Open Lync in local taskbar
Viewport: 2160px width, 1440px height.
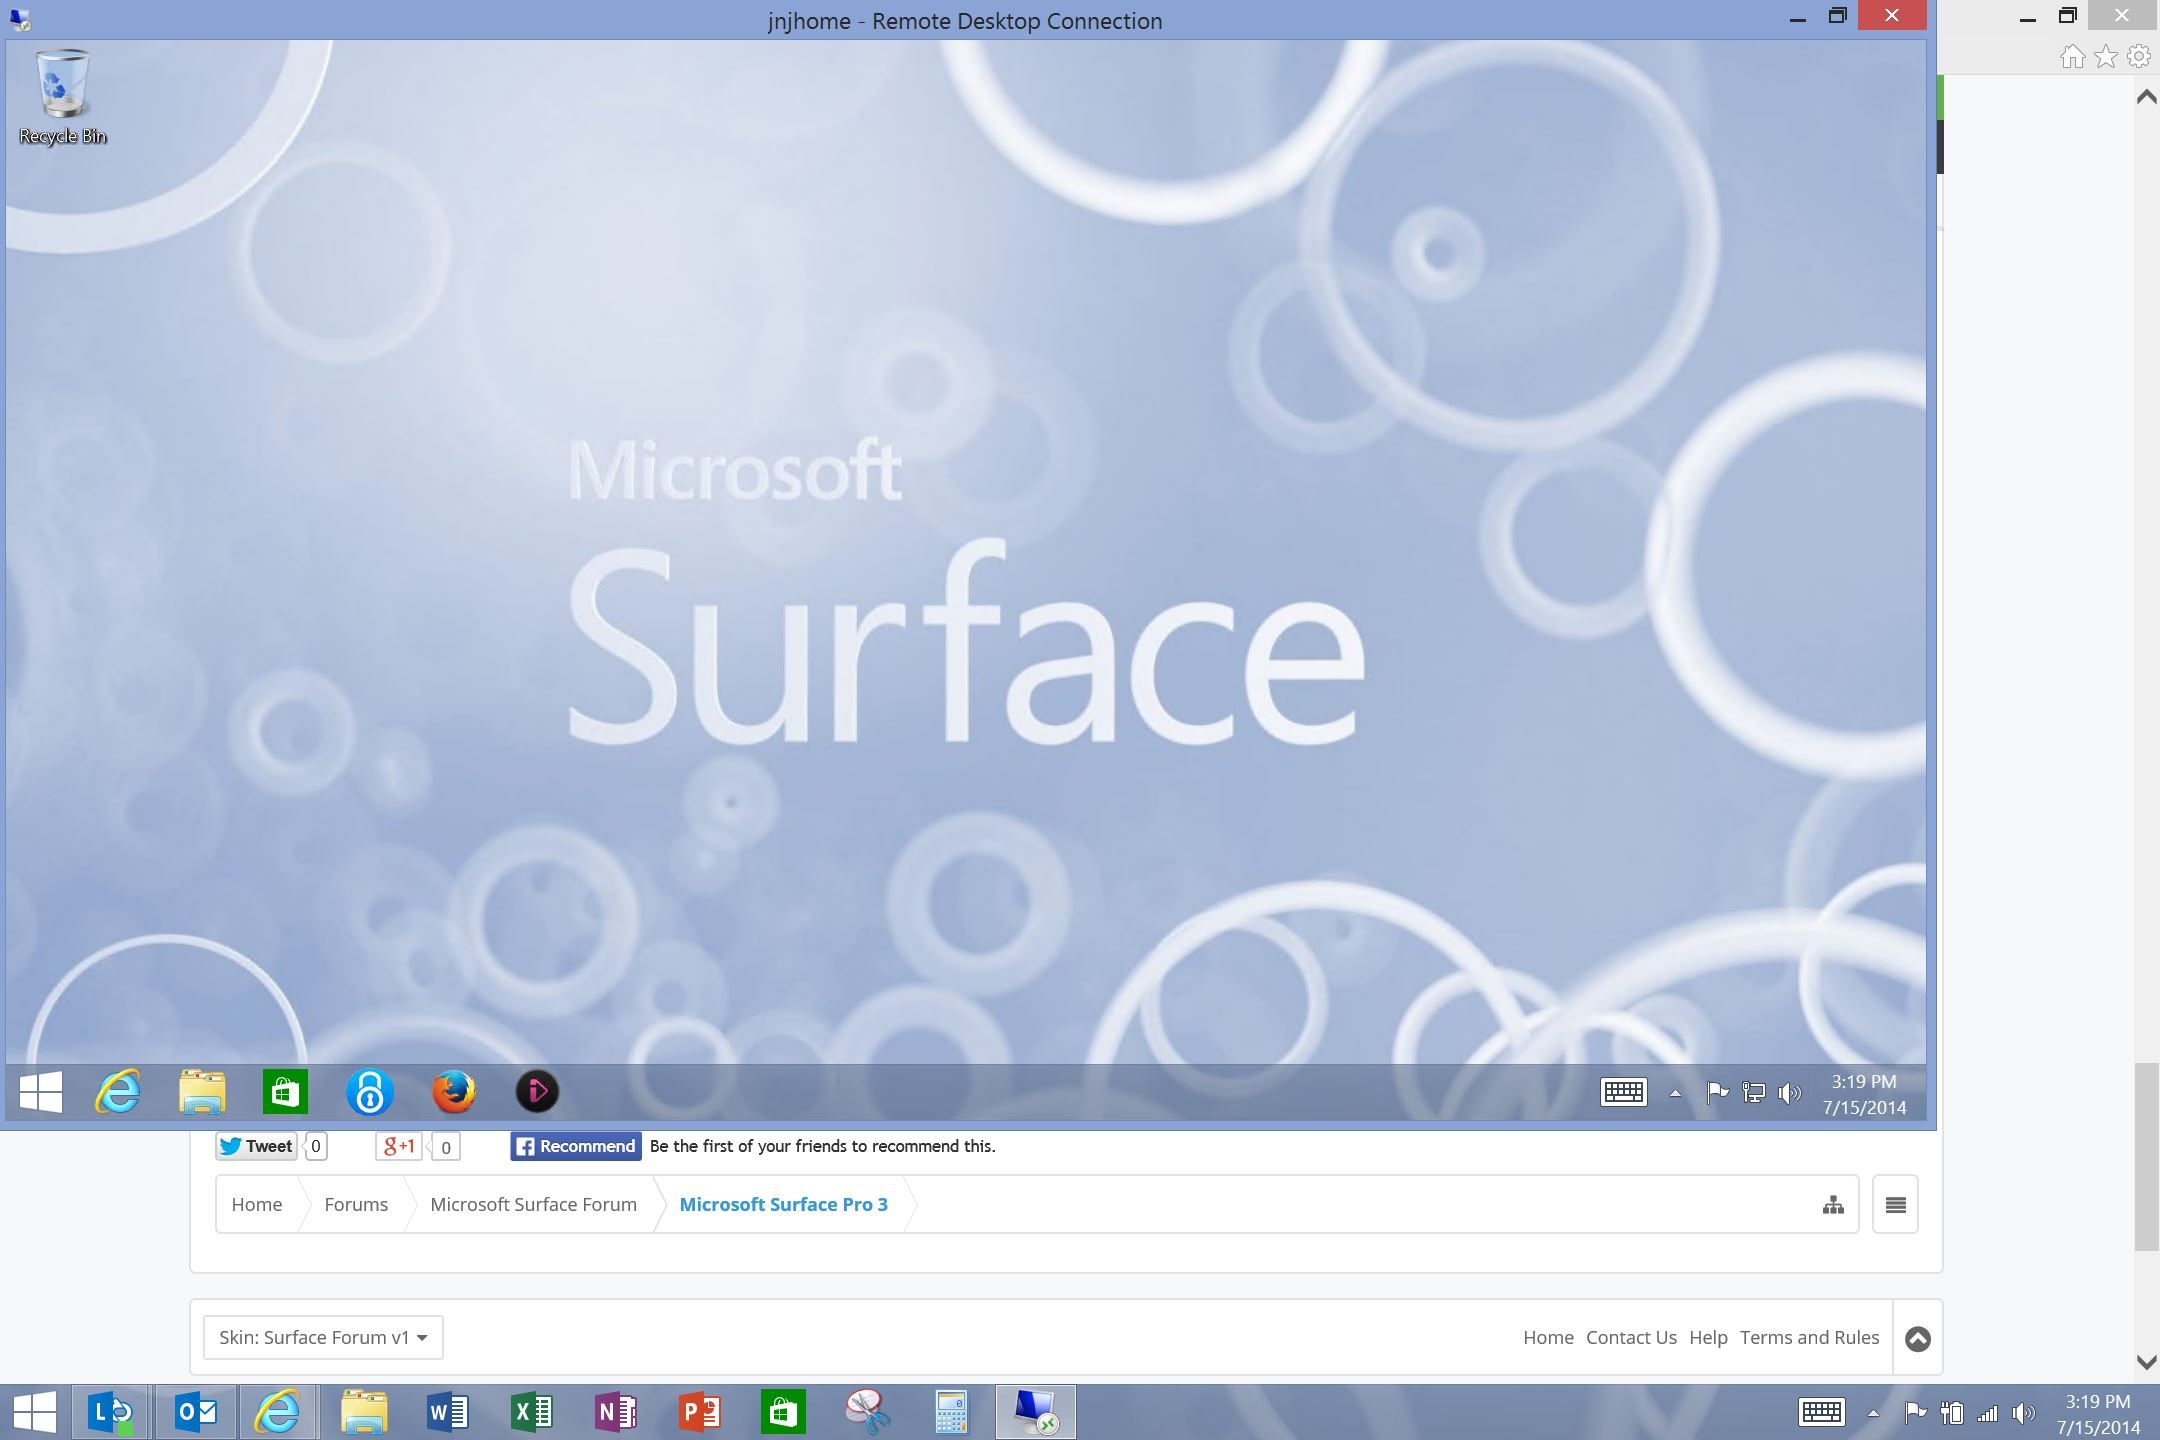coord(112,1412)
